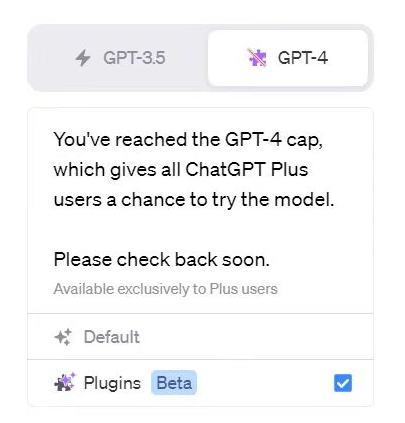The width and height of the screenshot is (405, 423).
Task: Click the blue Beta badge
Action: coord(174,383)
